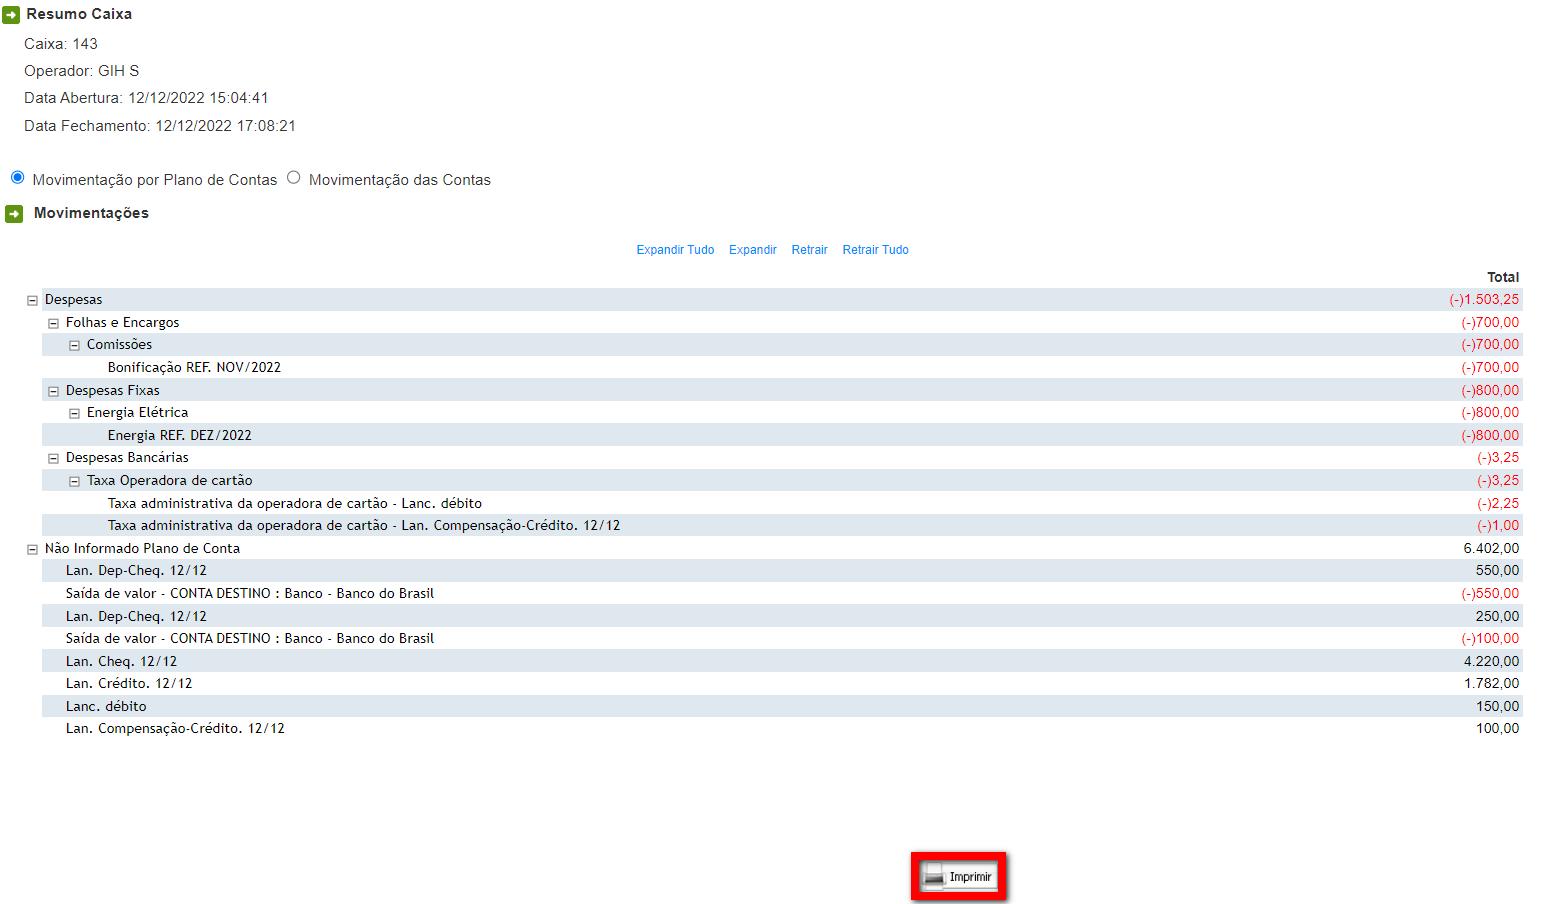Collapse the Folhas e Encargos node
Image resolution: width=1559 pixels, height=904 pixels.
click(53, 323)
